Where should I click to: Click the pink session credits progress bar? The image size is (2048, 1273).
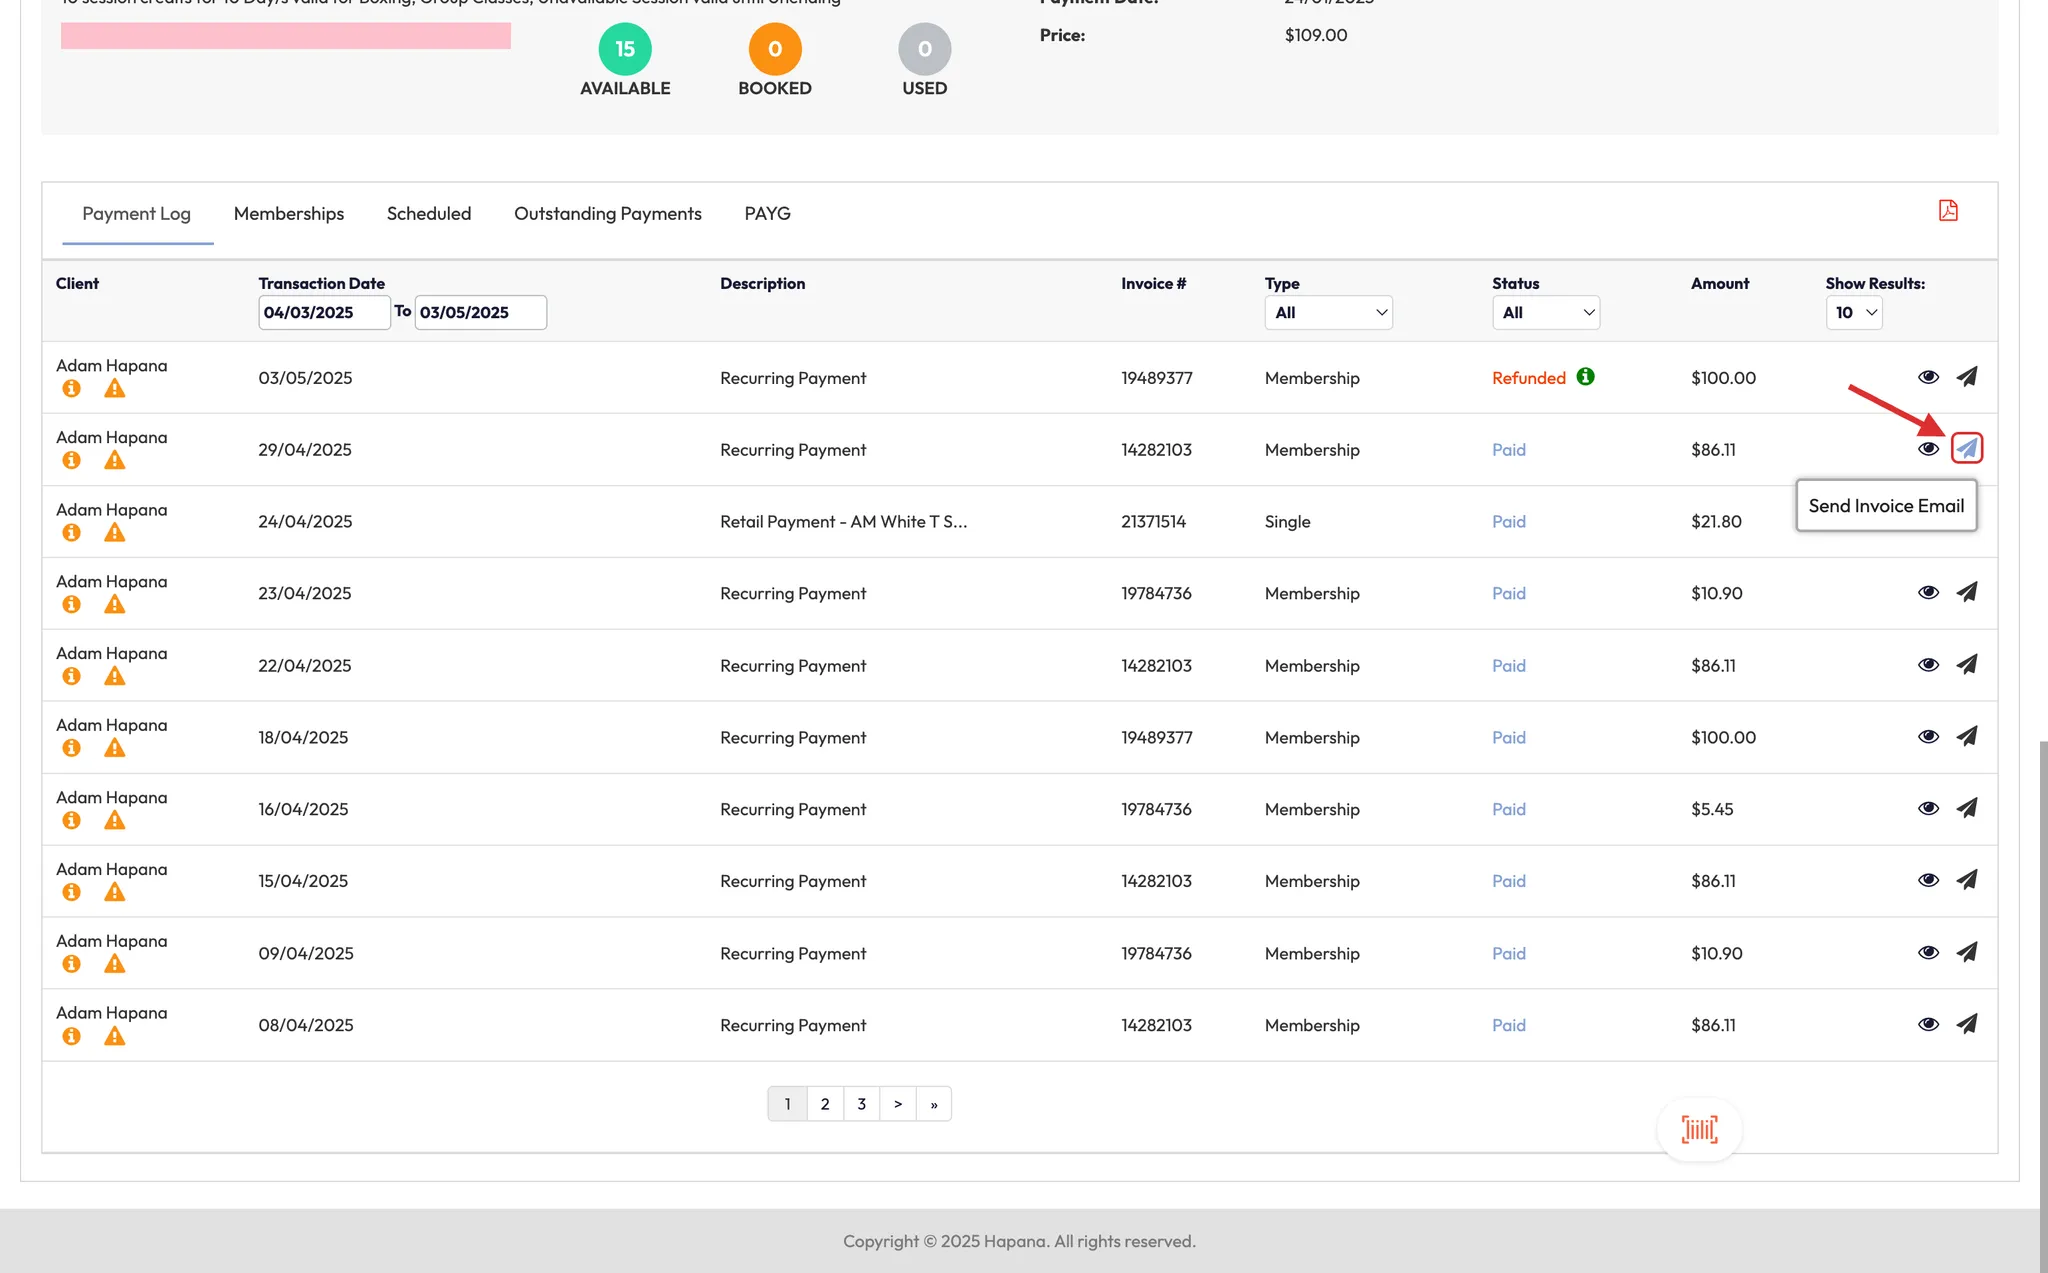(285, 36)
